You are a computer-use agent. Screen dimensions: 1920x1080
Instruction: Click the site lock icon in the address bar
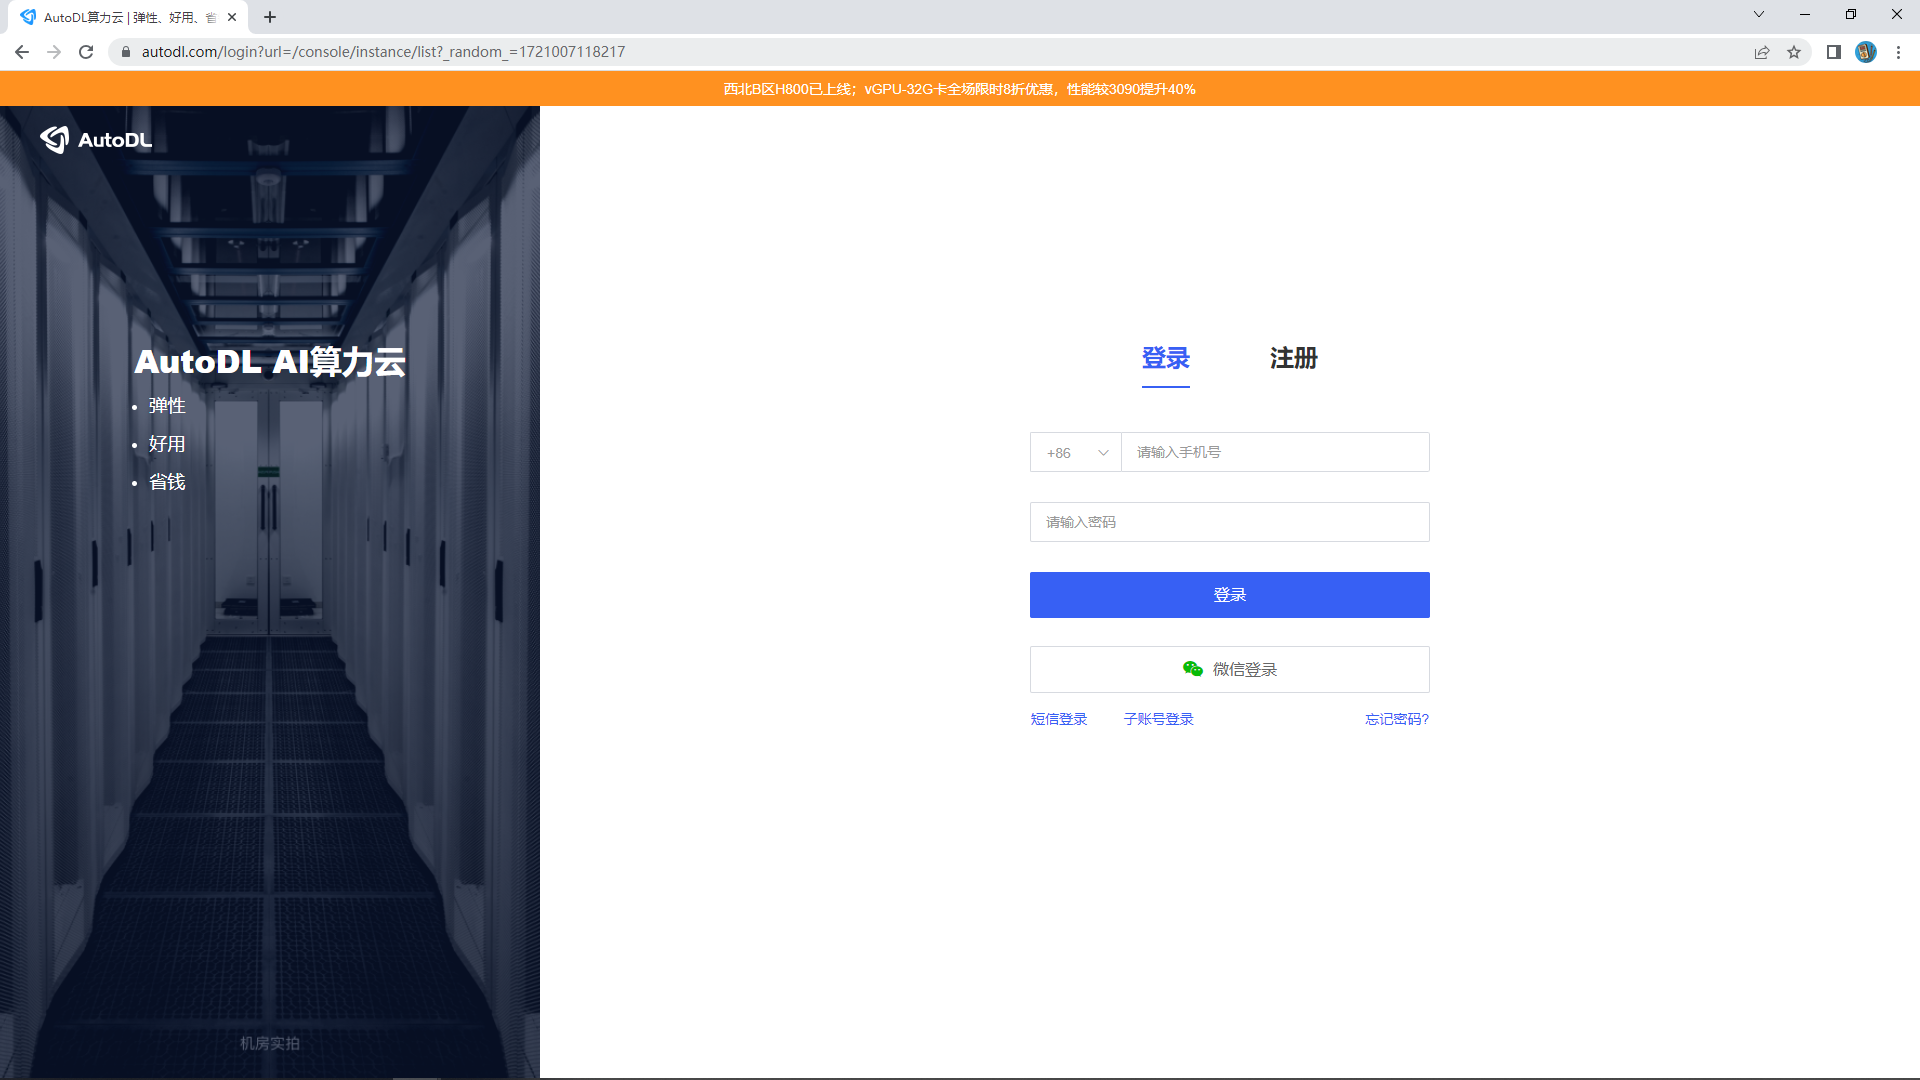click(x=126, y=52)
